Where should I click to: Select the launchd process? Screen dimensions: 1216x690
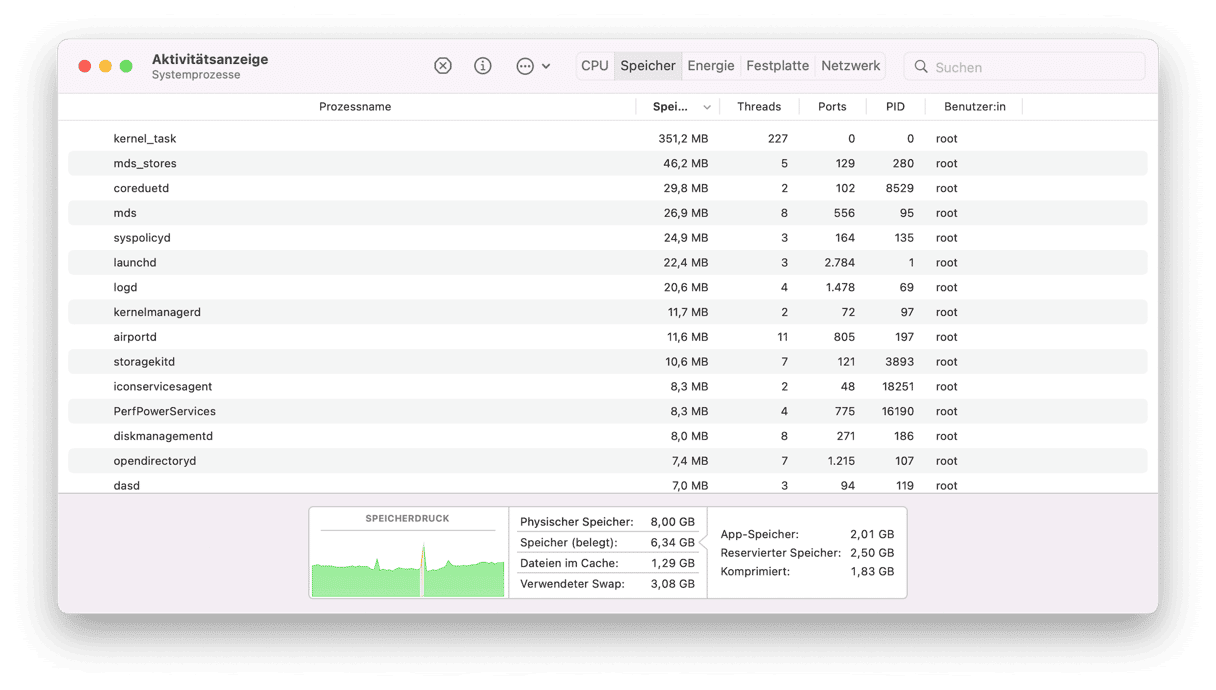coord(608,263)
